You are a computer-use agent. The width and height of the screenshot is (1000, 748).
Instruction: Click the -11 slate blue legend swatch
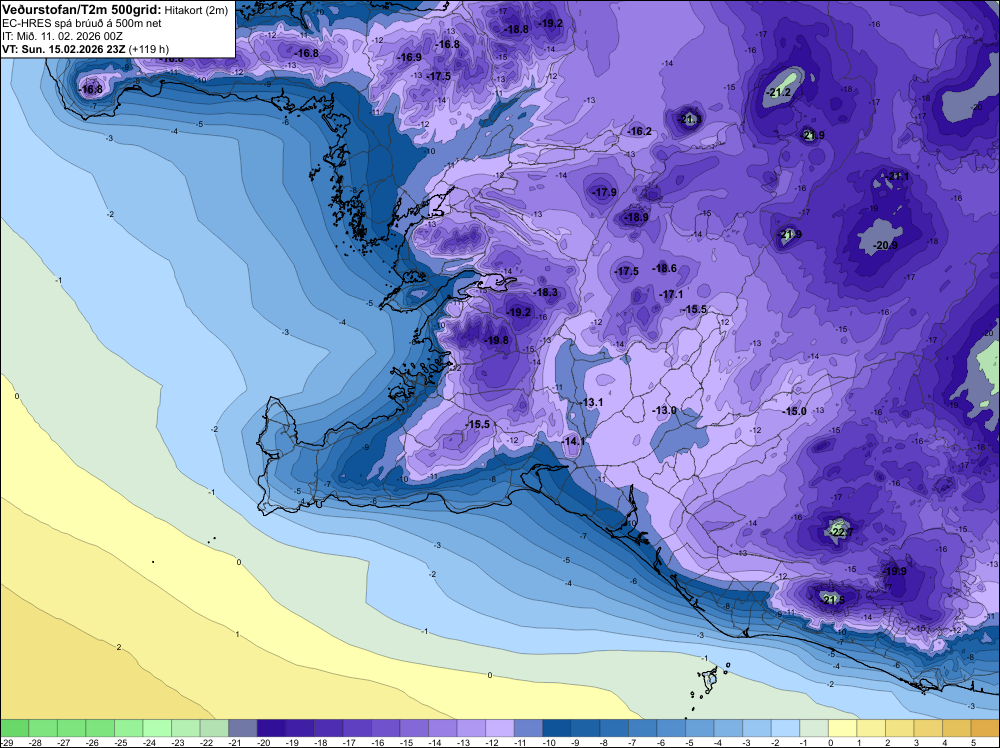529,728
